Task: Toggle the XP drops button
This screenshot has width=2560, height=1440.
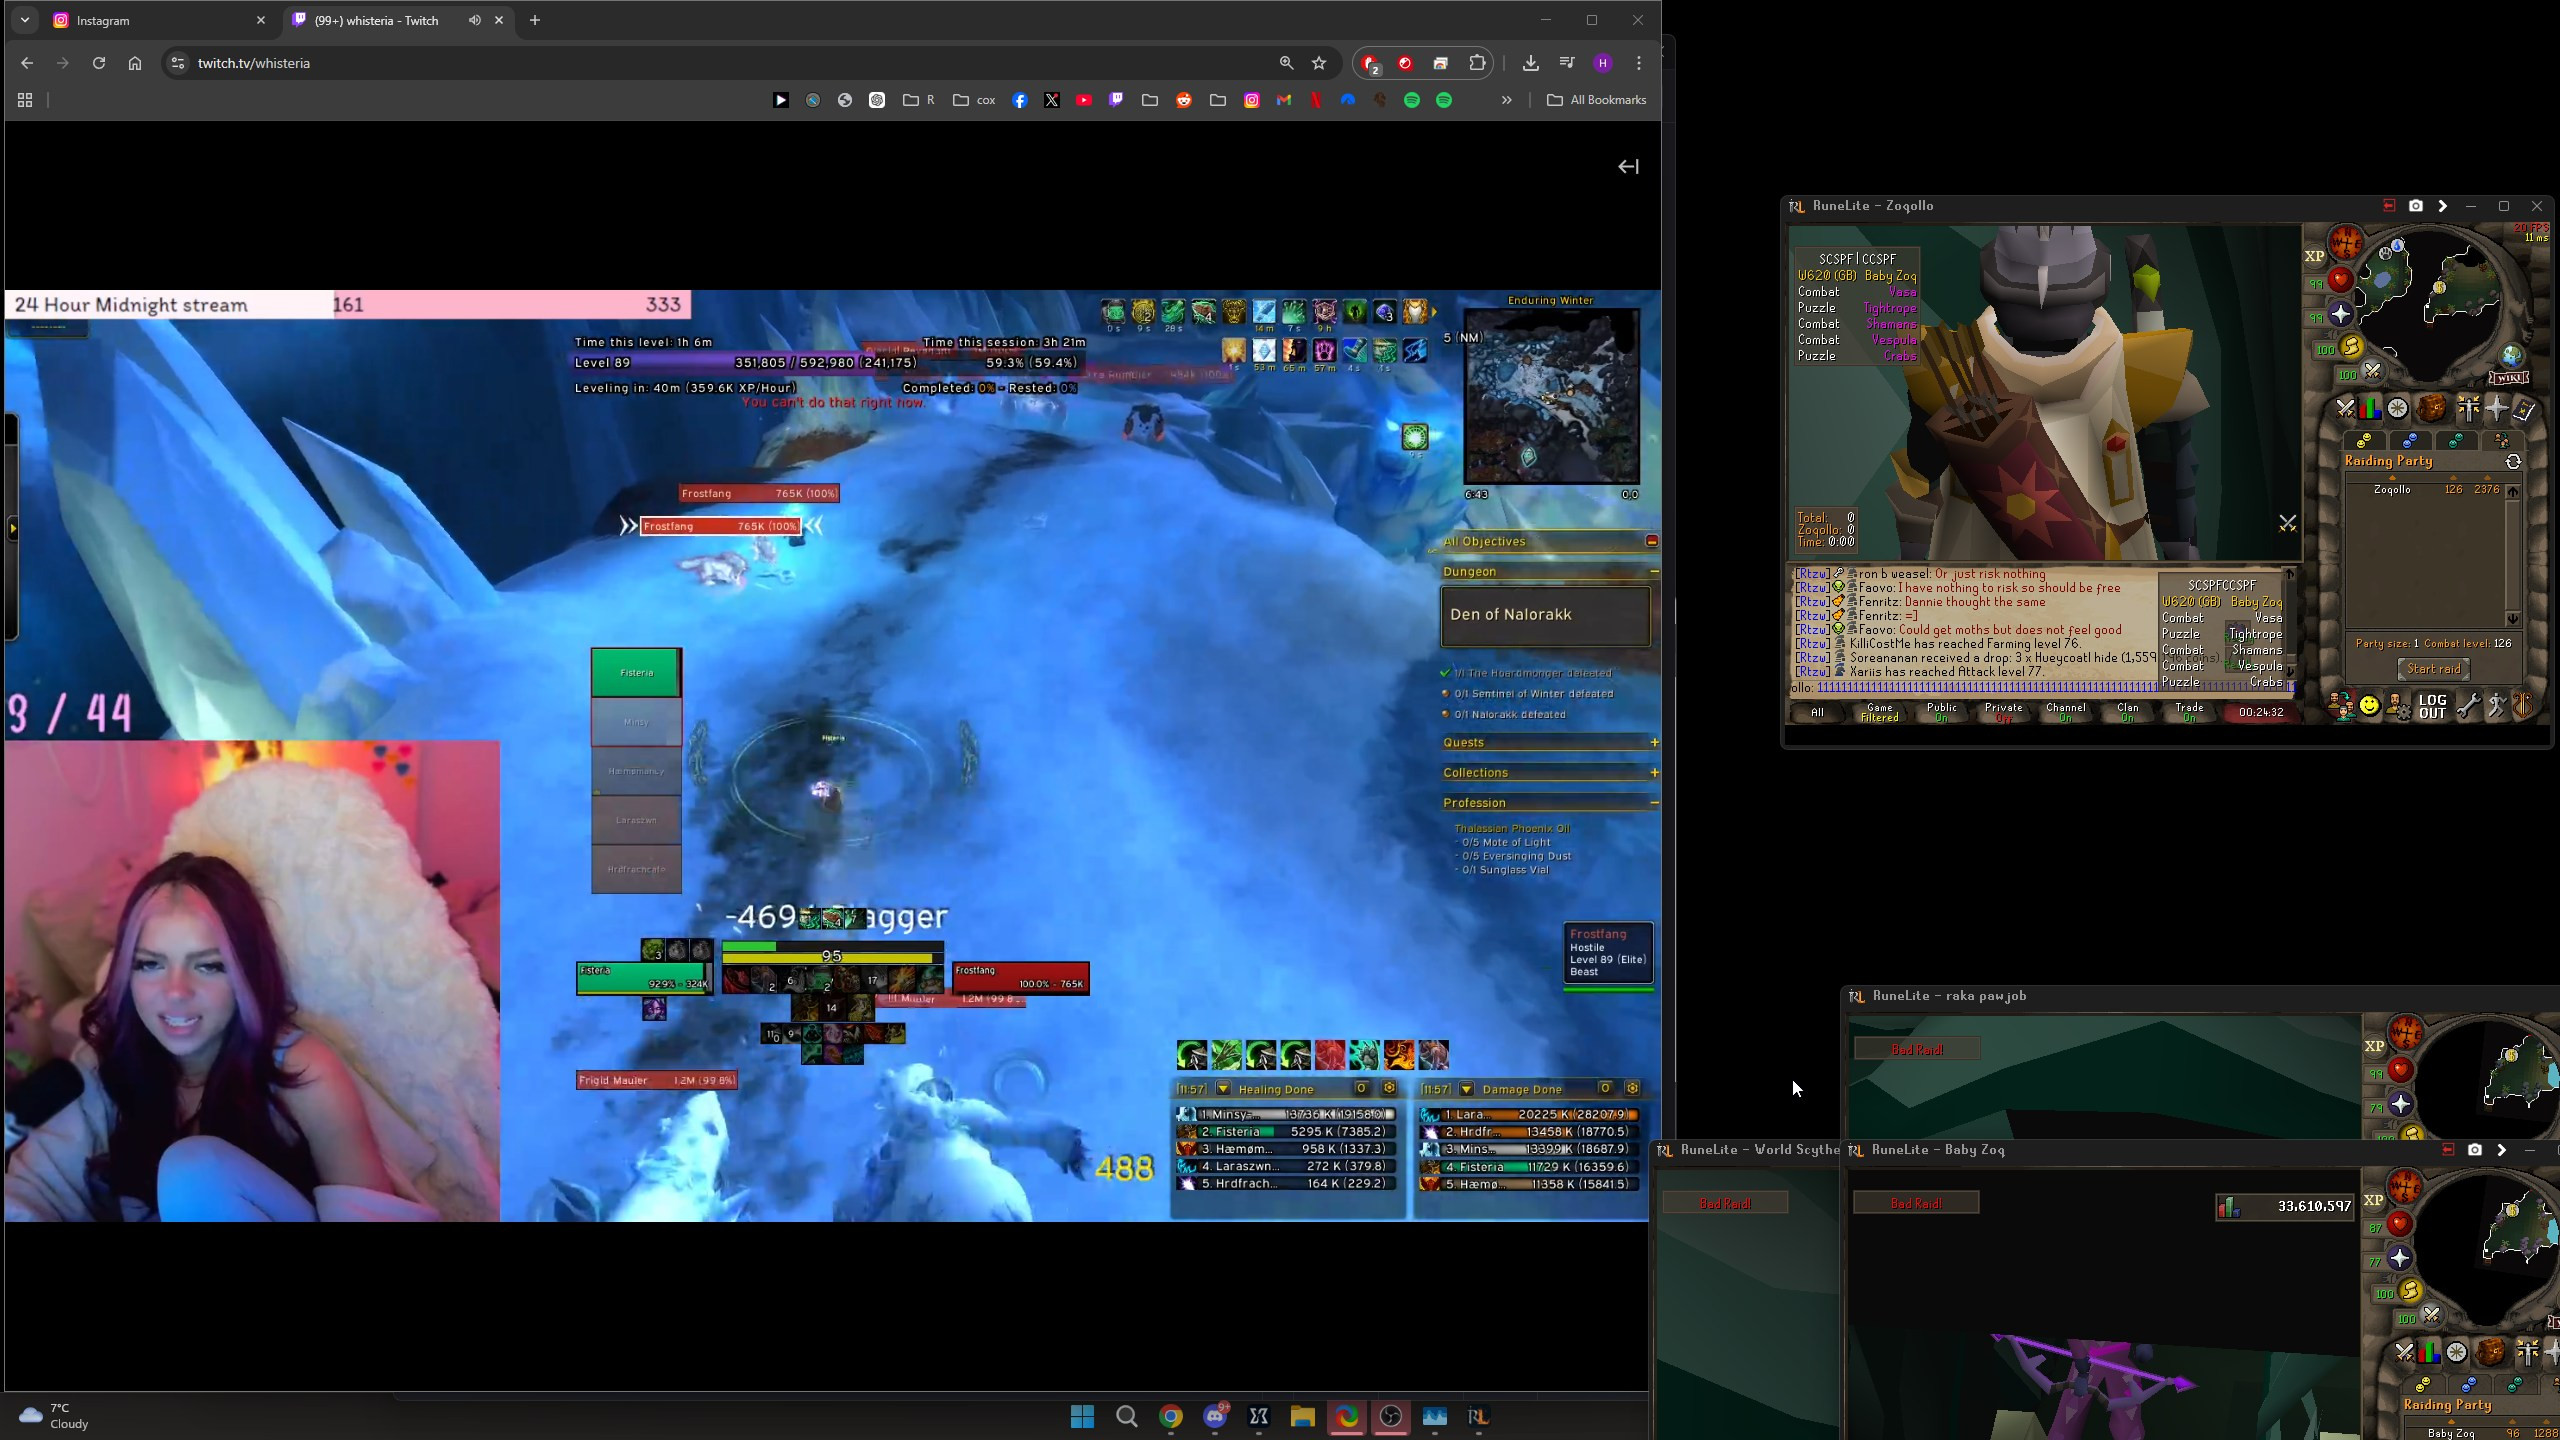Action: click(x=2315, y=256)
